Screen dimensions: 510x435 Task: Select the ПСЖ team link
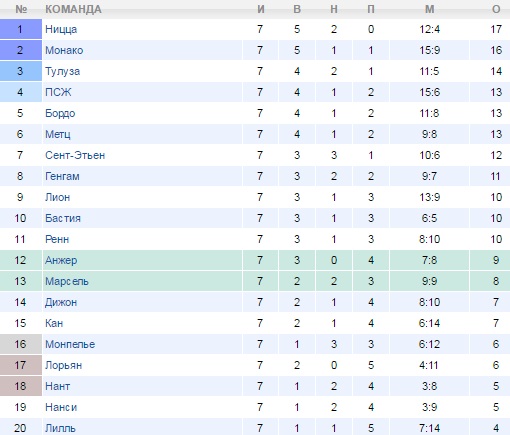coord(58,92)
